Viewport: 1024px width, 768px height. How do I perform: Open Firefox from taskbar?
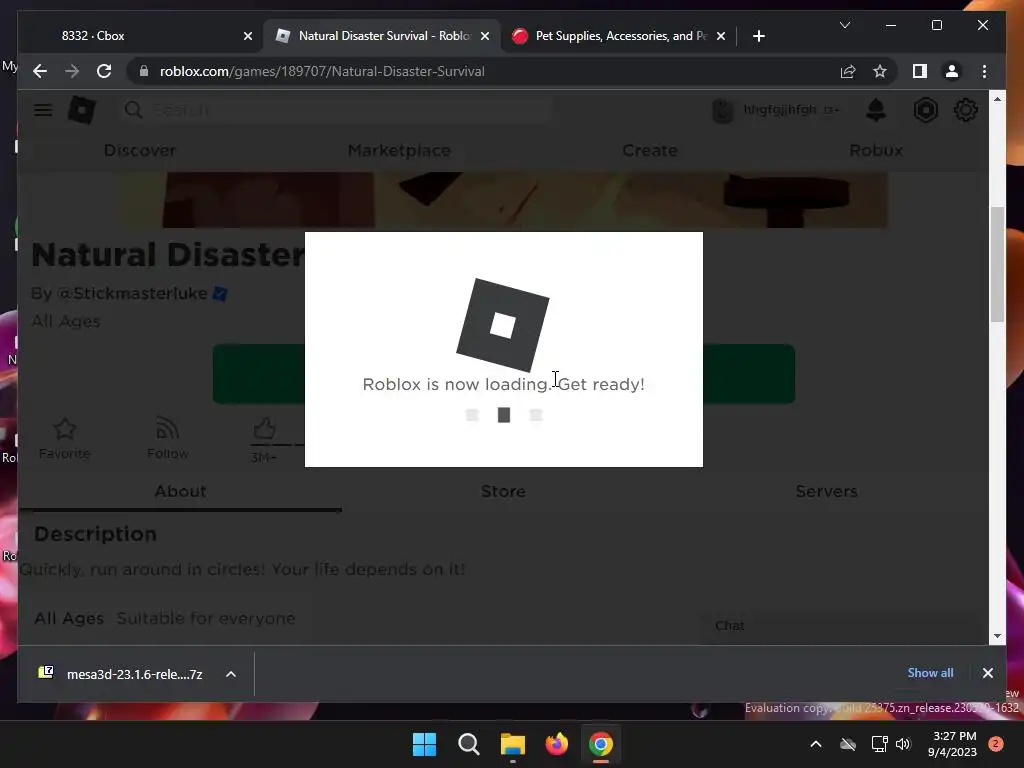tap(556, 744)
